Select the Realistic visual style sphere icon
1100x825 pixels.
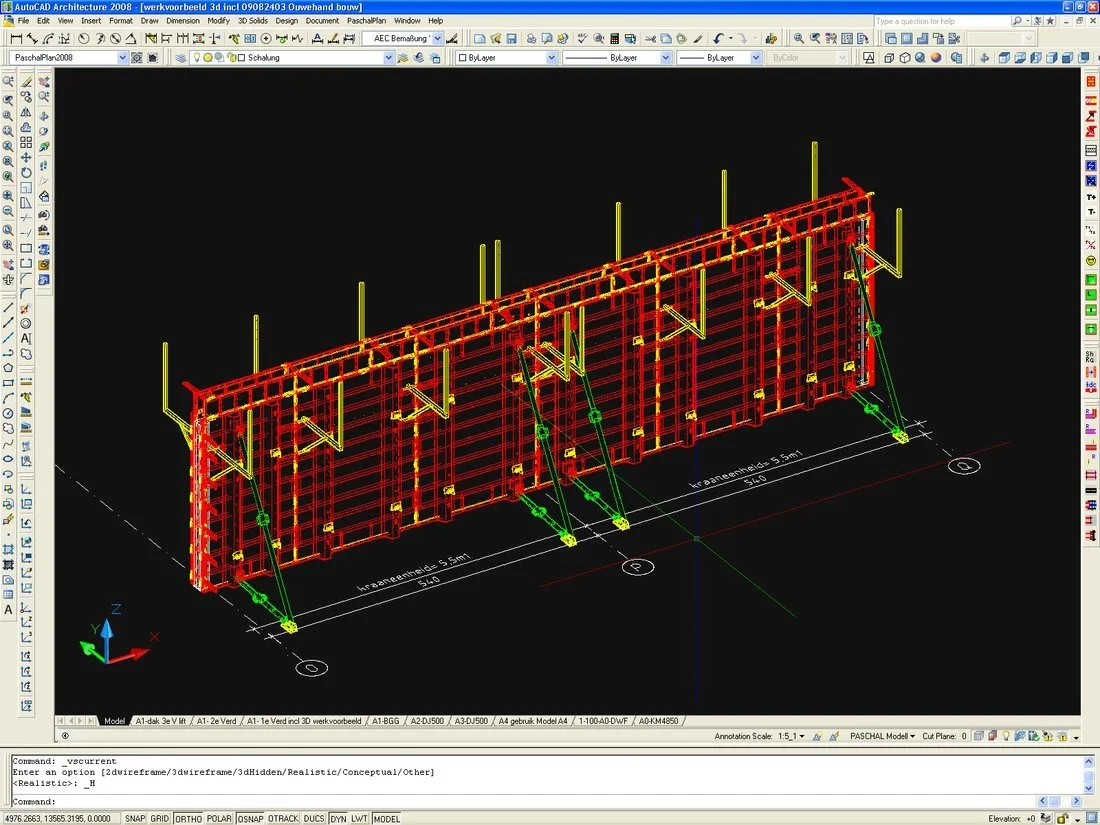(936, 58)
